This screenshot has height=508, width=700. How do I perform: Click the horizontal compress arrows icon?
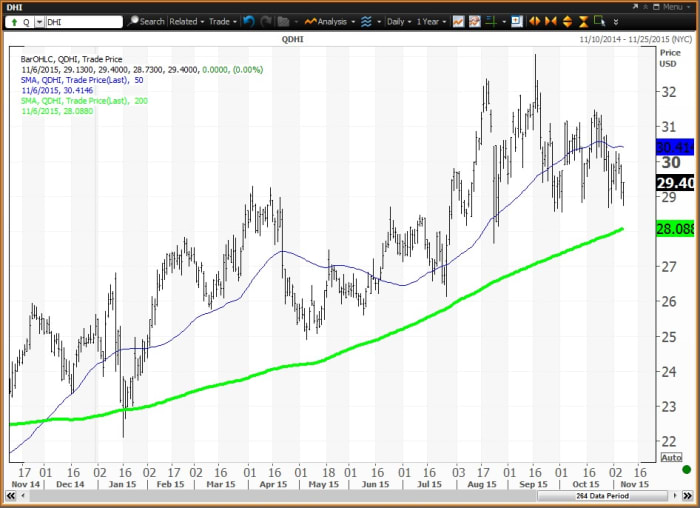point(550,21)
